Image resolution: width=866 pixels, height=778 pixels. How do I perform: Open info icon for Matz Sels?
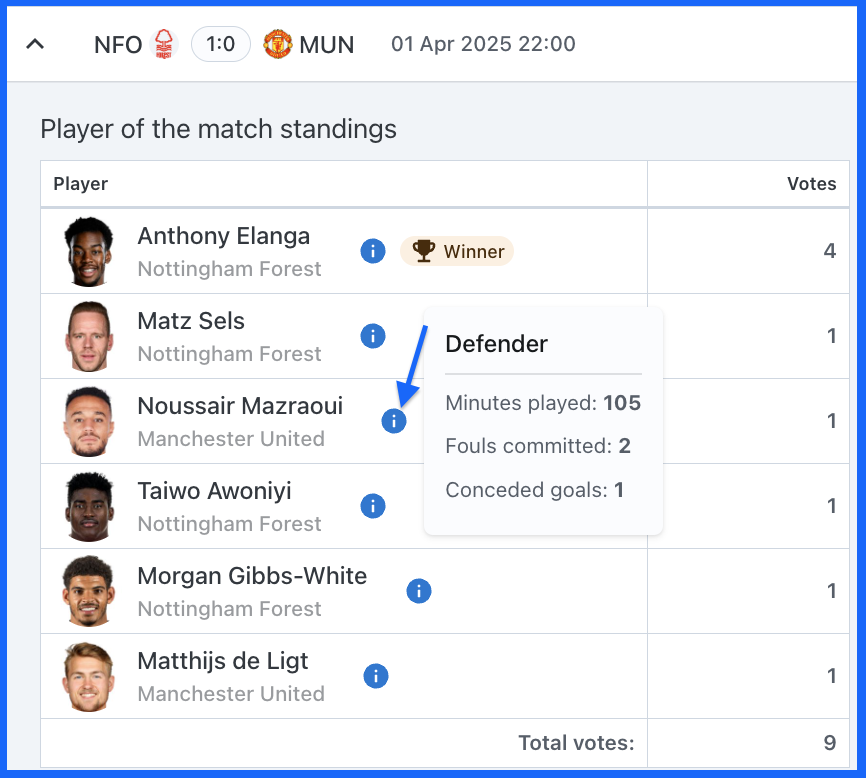pos(373,336)
